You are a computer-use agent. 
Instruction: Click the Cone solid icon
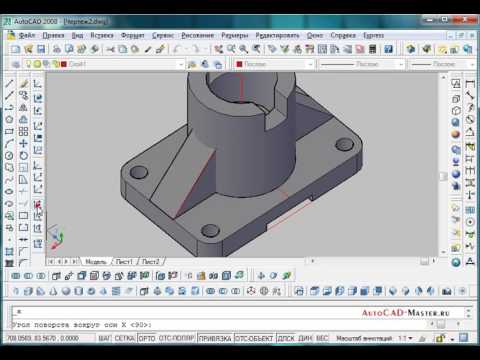click(x=53, y=291)
